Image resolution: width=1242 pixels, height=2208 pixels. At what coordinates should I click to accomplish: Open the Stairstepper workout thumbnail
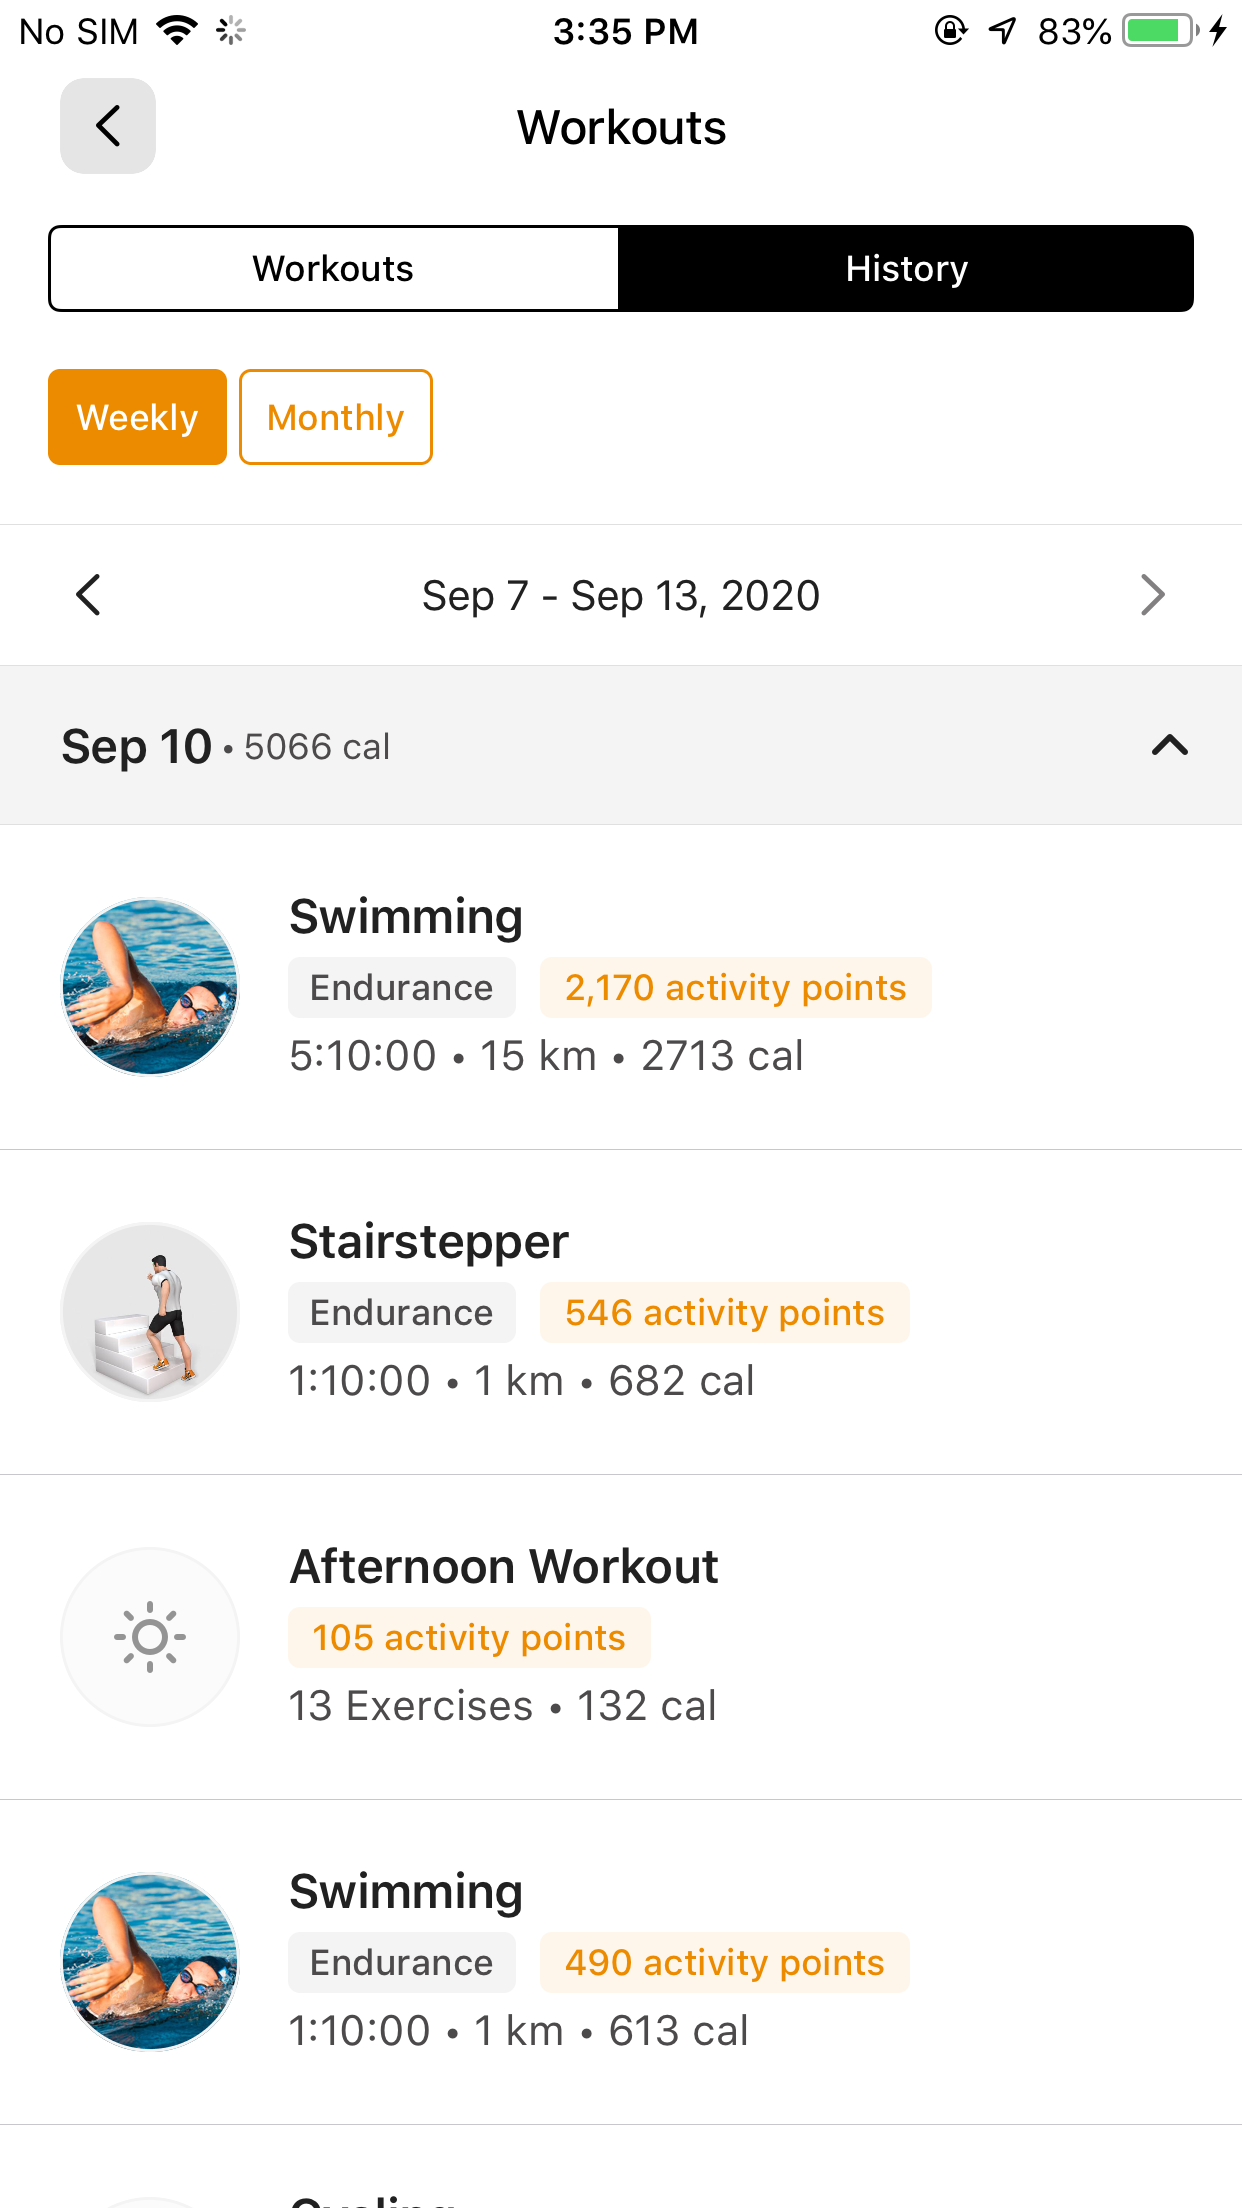150,1311
